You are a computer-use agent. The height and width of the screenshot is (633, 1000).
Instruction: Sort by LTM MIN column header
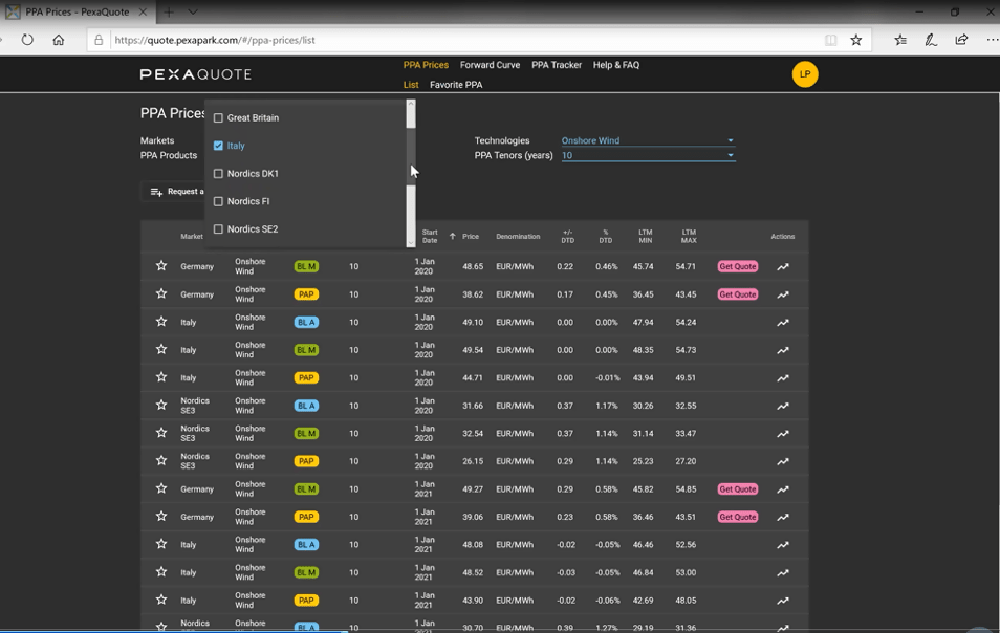[x=645, y=236]
